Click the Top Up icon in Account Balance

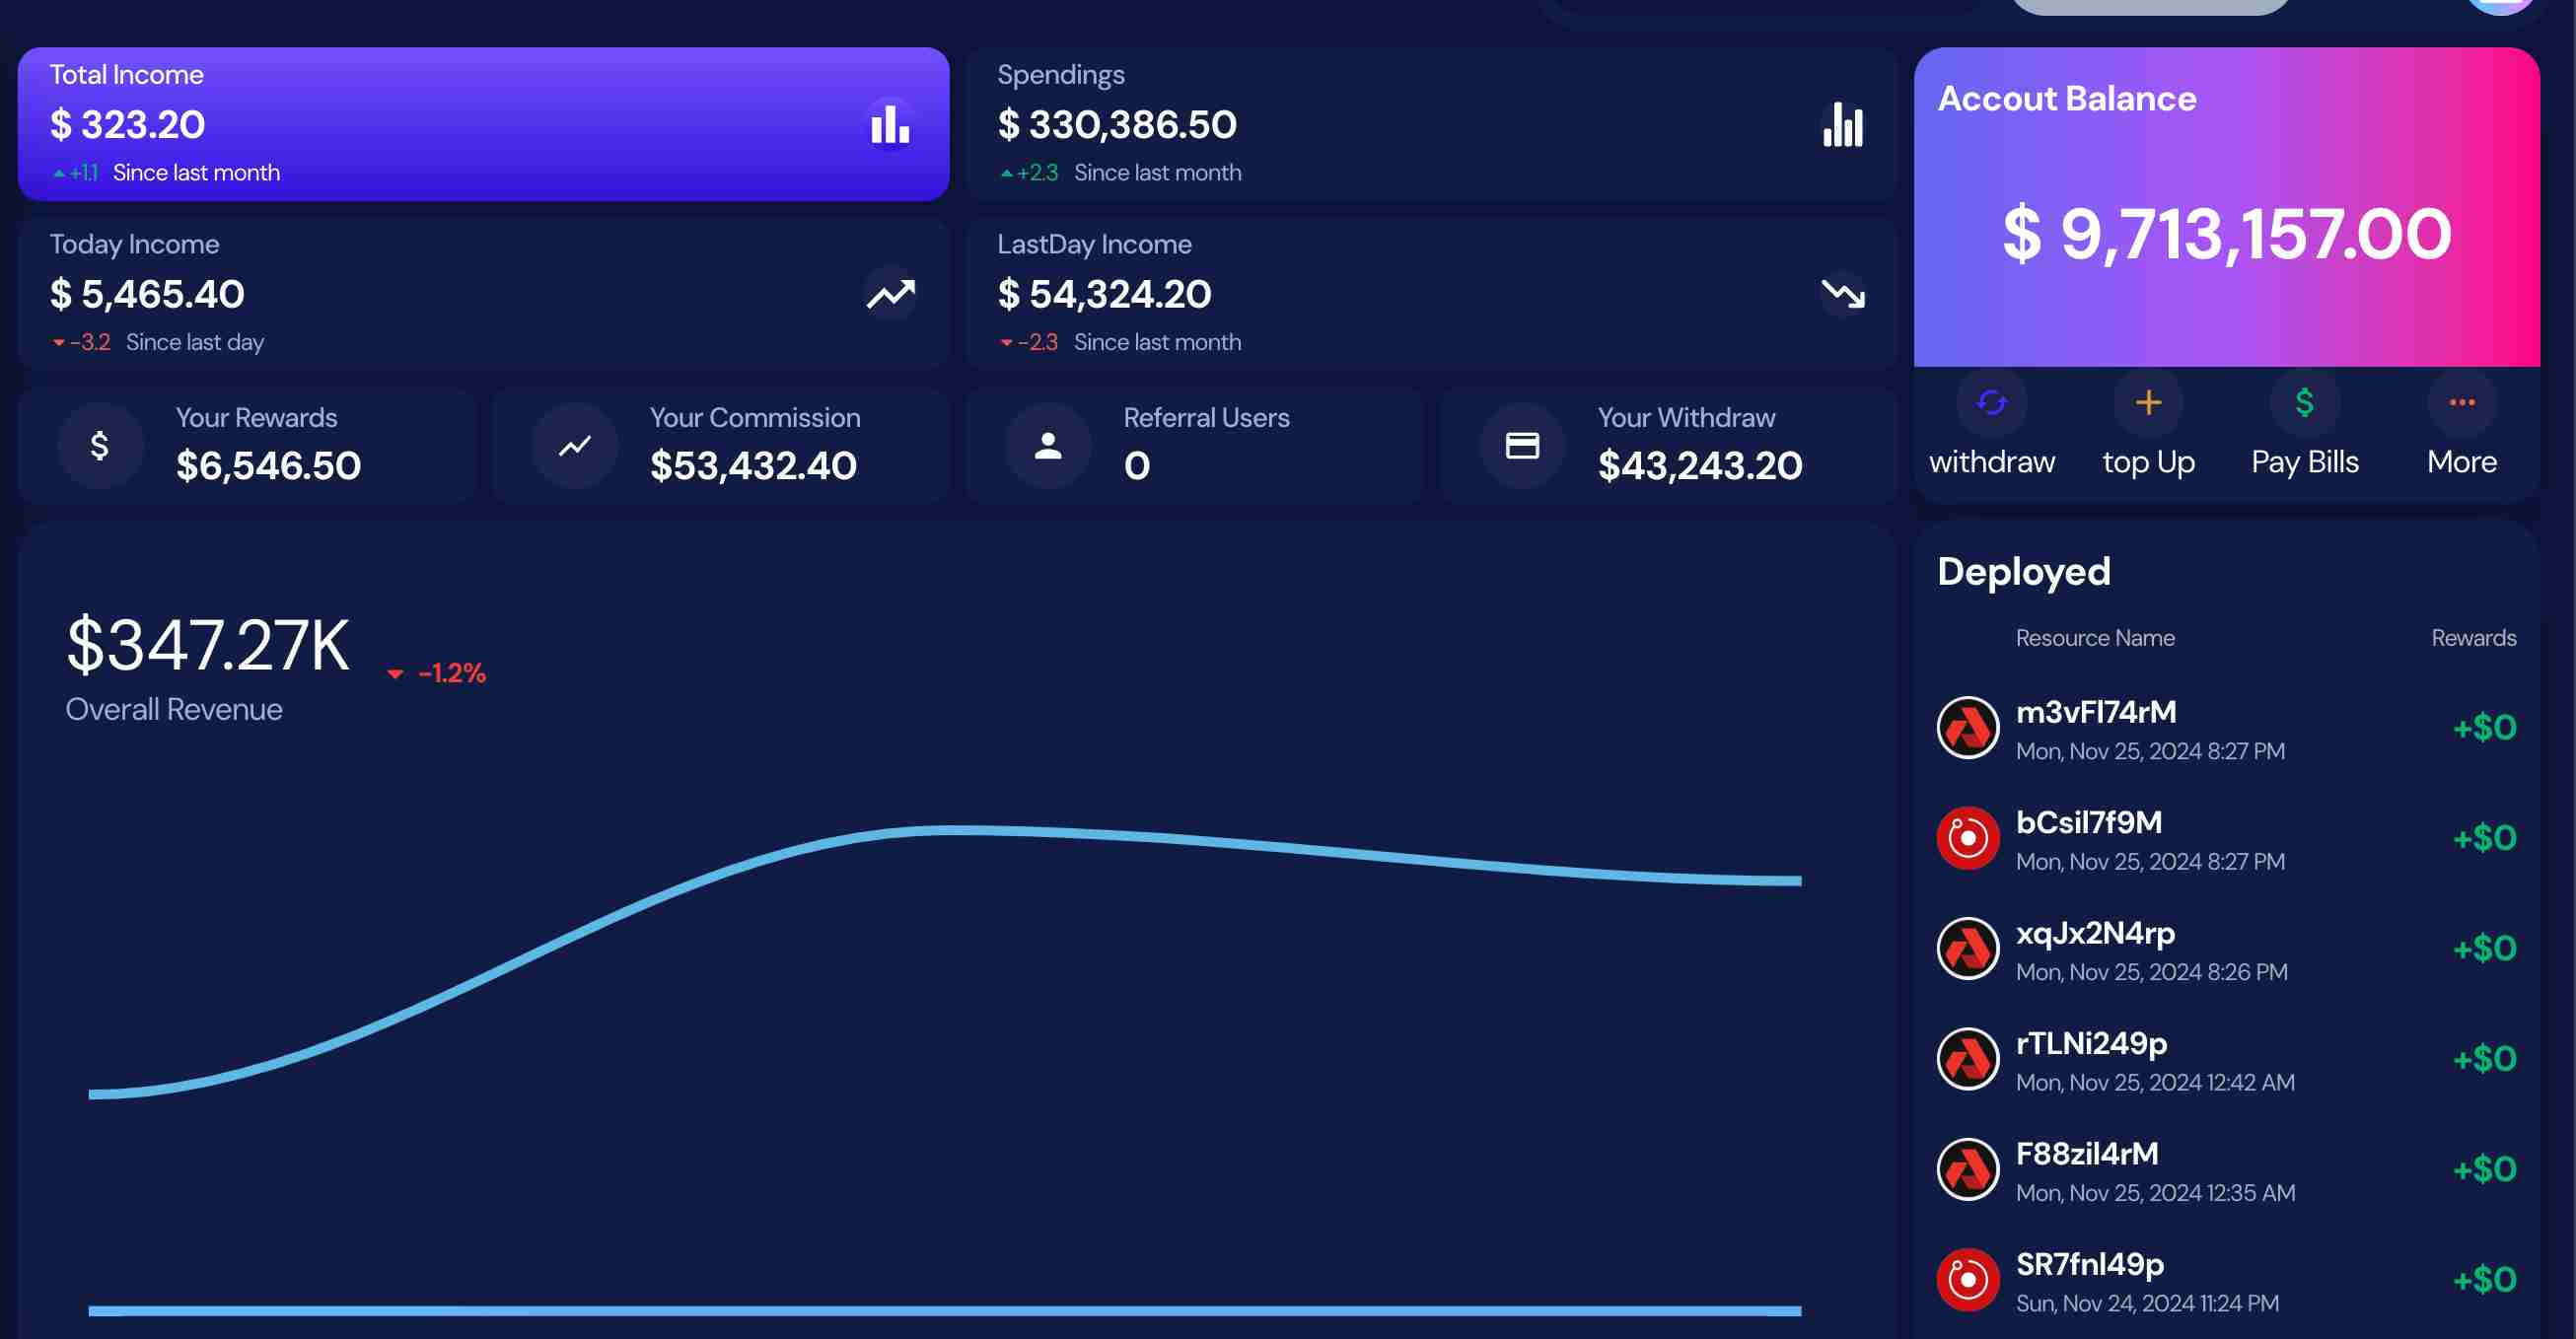coord(2148,402)
